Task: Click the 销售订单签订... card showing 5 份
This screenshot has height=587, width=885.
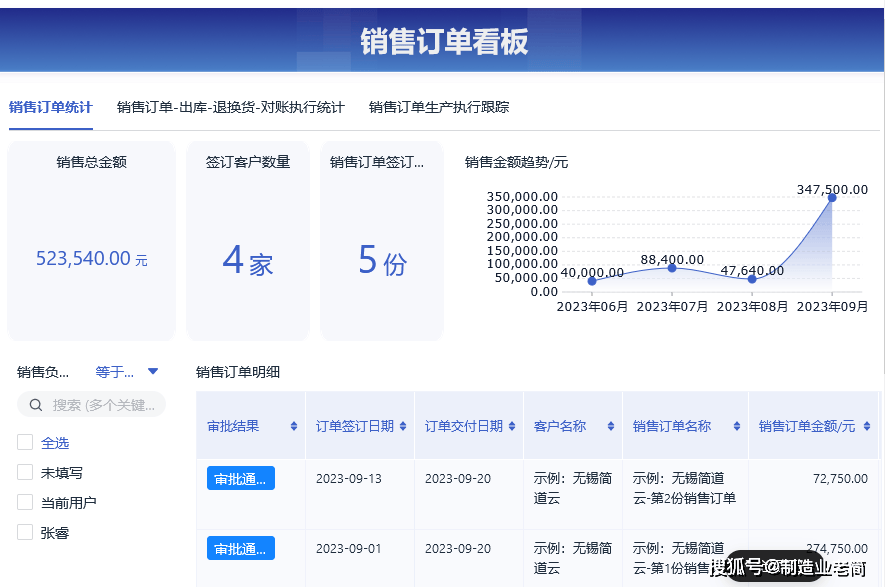Action: [x=382, y=241]
